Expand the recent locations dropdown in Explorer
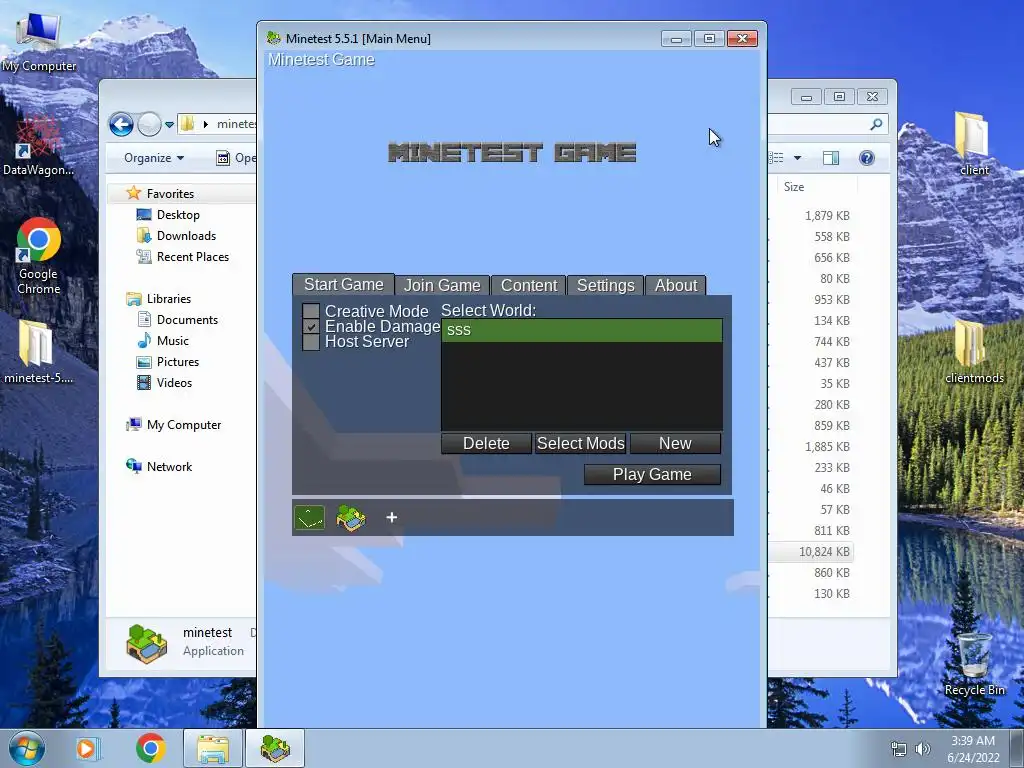 point(169,125)
